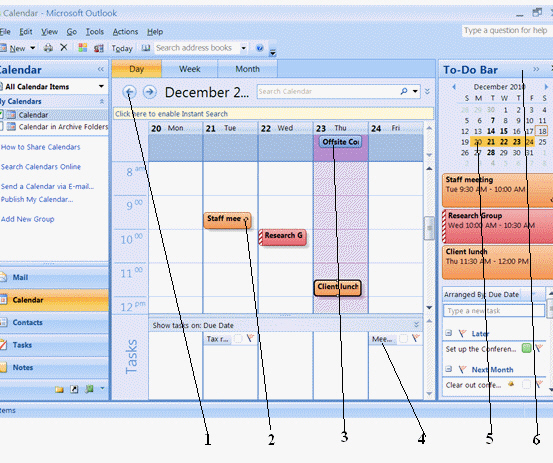Open the Go menu
The image size is (553, 463).
(x=72, y=32)
